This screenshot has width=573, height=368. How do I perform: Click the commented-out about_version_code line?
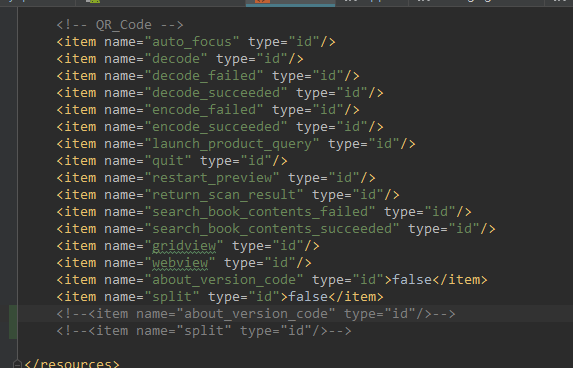tap(256, 314)
